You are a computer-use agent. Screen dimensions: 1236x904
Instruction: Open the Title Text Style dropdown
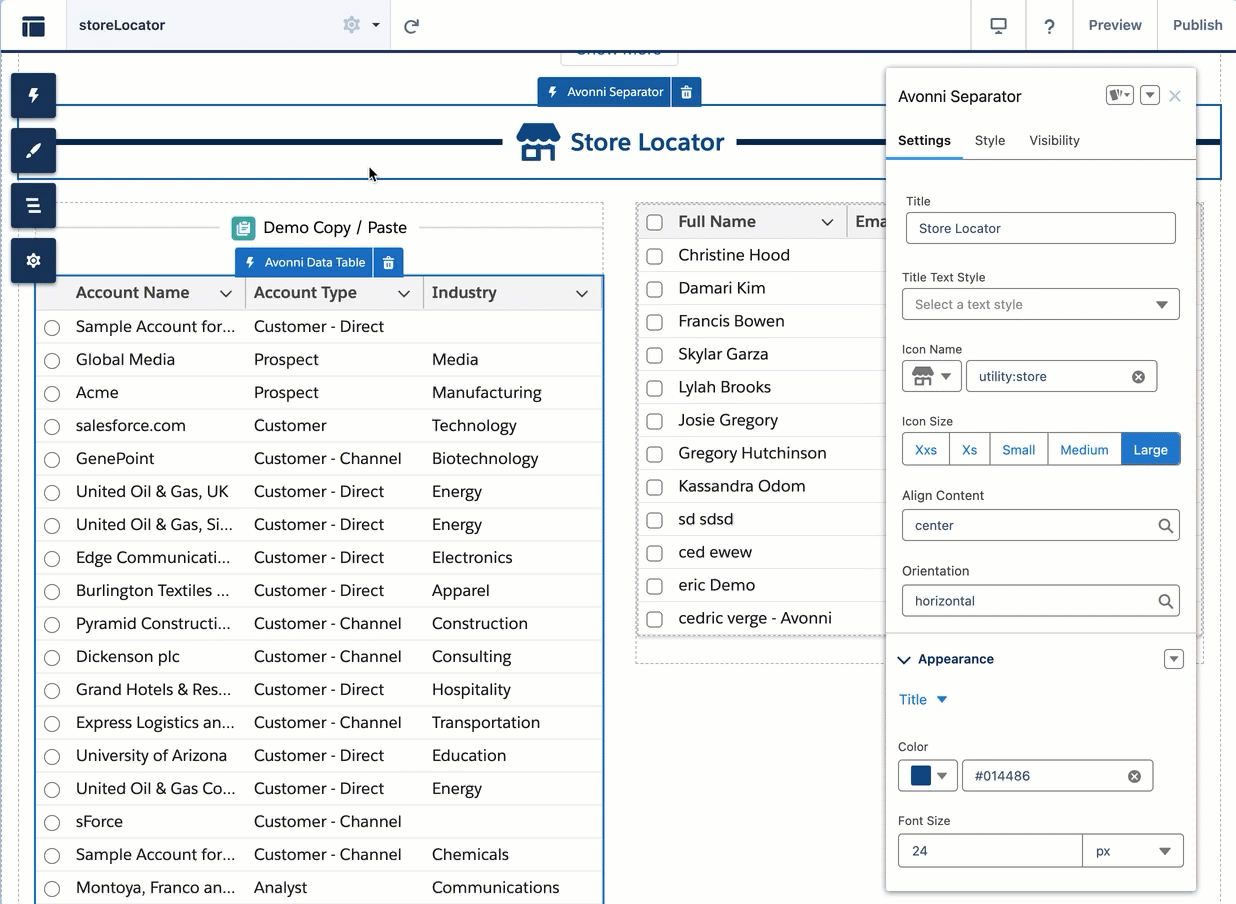click(1040, 305)
